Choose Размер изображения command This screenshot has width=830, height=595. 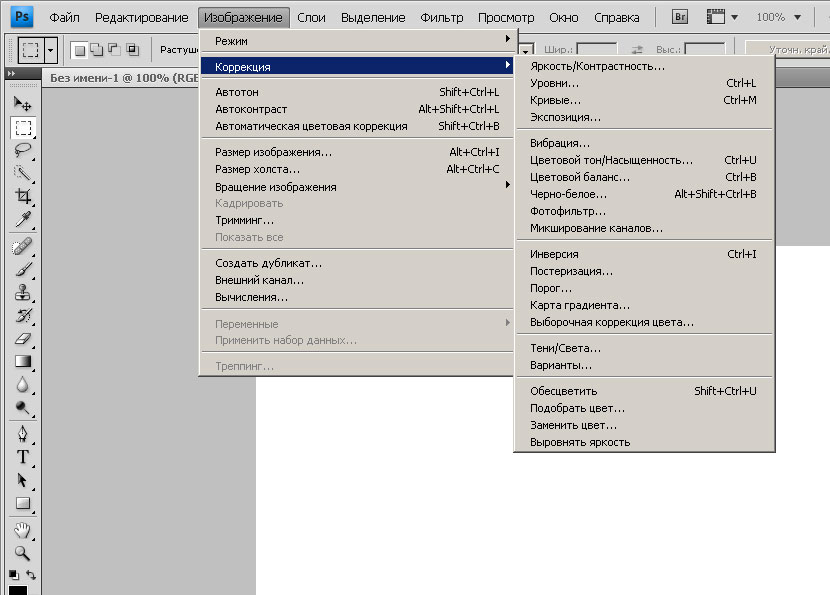tap(356, 152)
